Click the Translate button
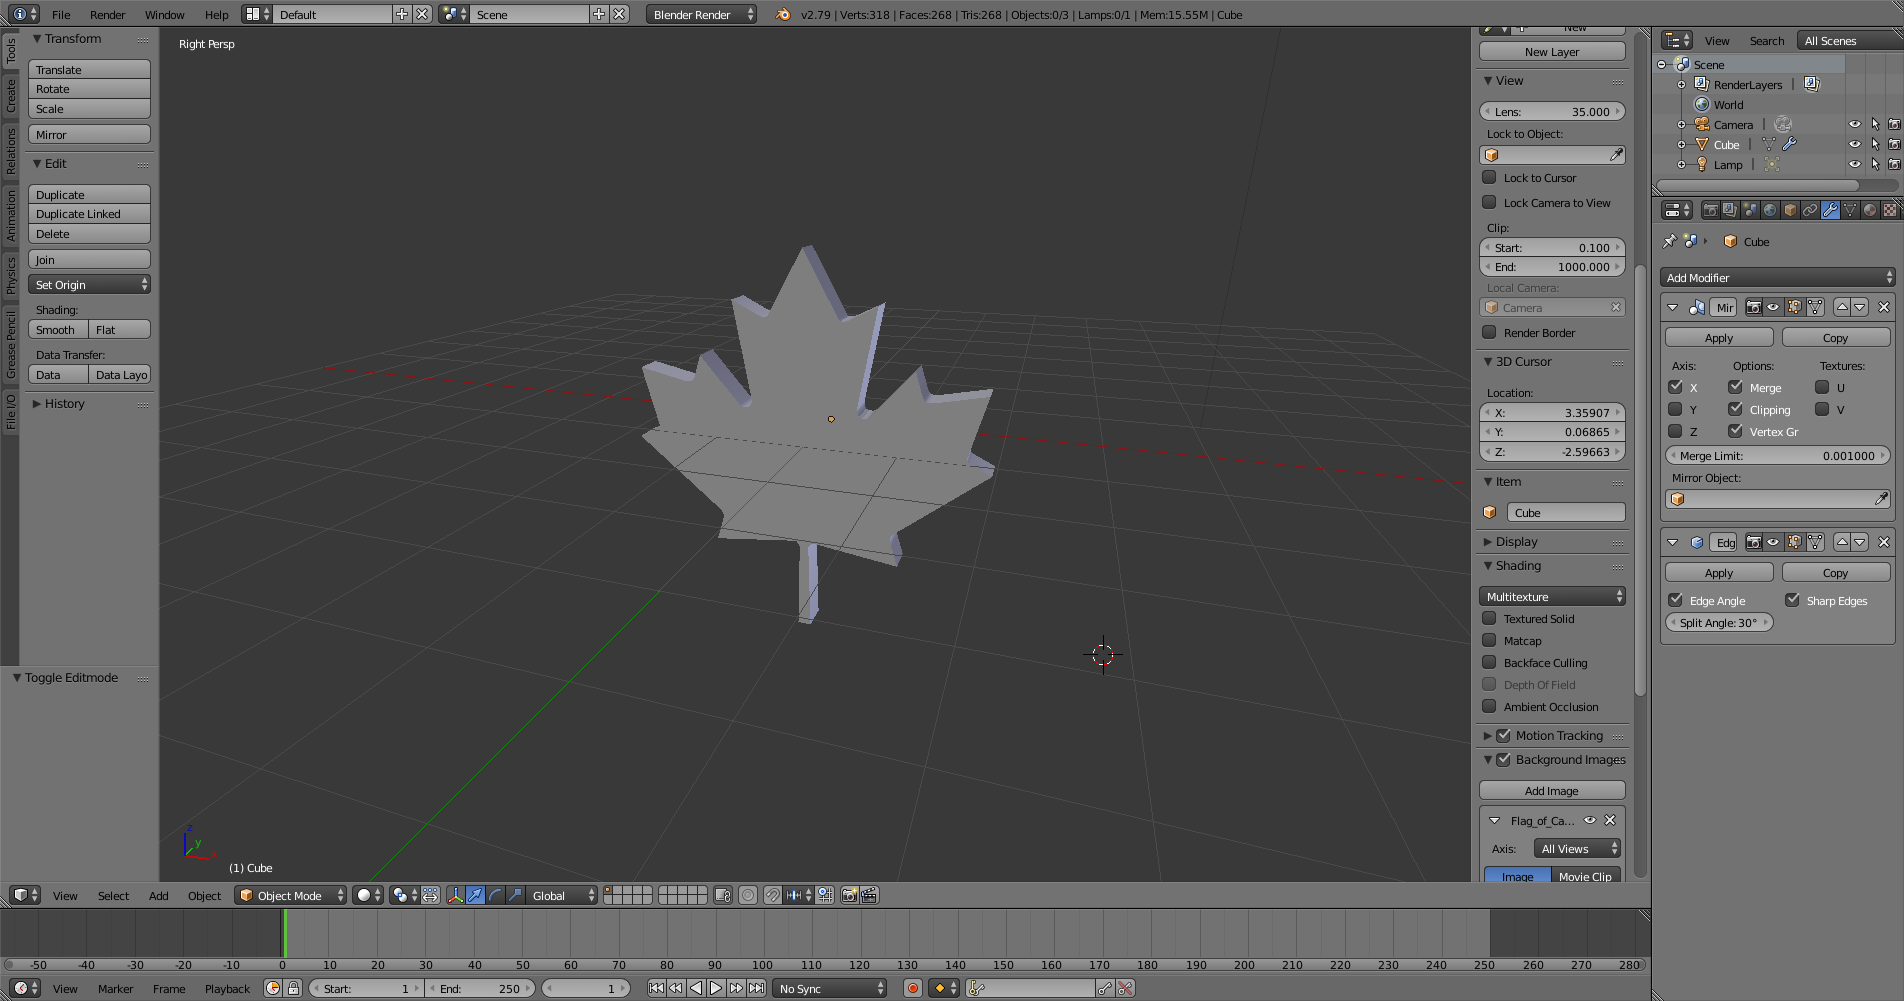Viewport: 1904px width, 1001px height. 90,69
